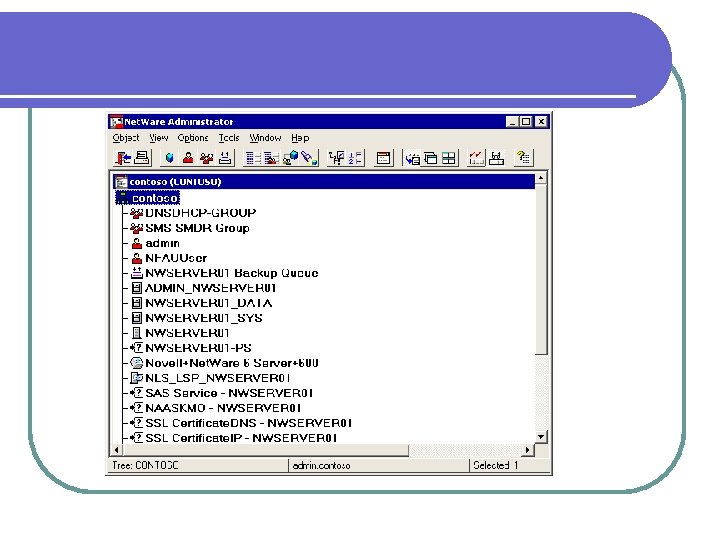
Task: Click the help question mark toolbar icon
Action: pos(523,158)
